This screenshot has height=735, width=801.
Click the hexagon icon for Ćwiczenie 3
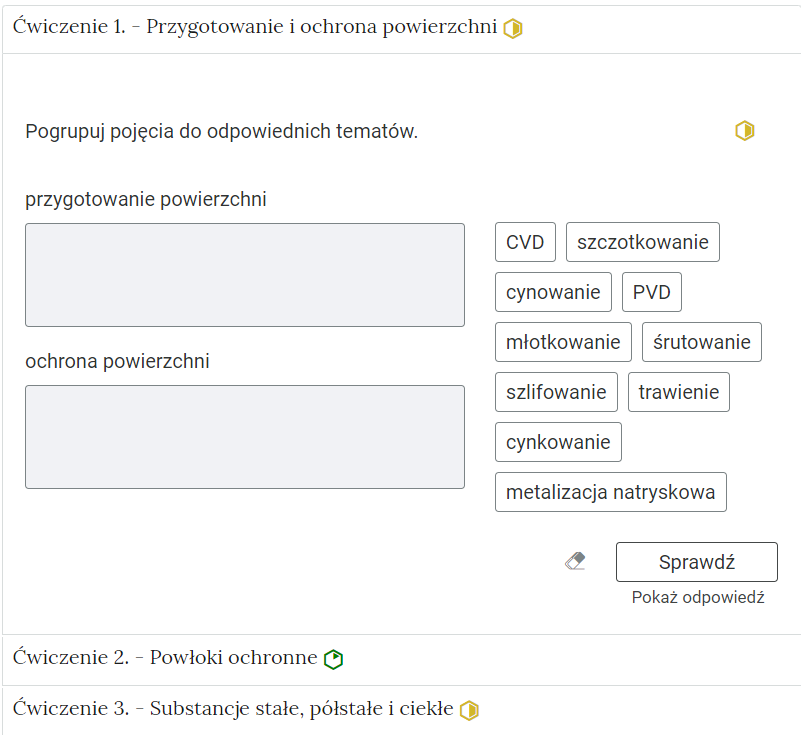(470, 708)
